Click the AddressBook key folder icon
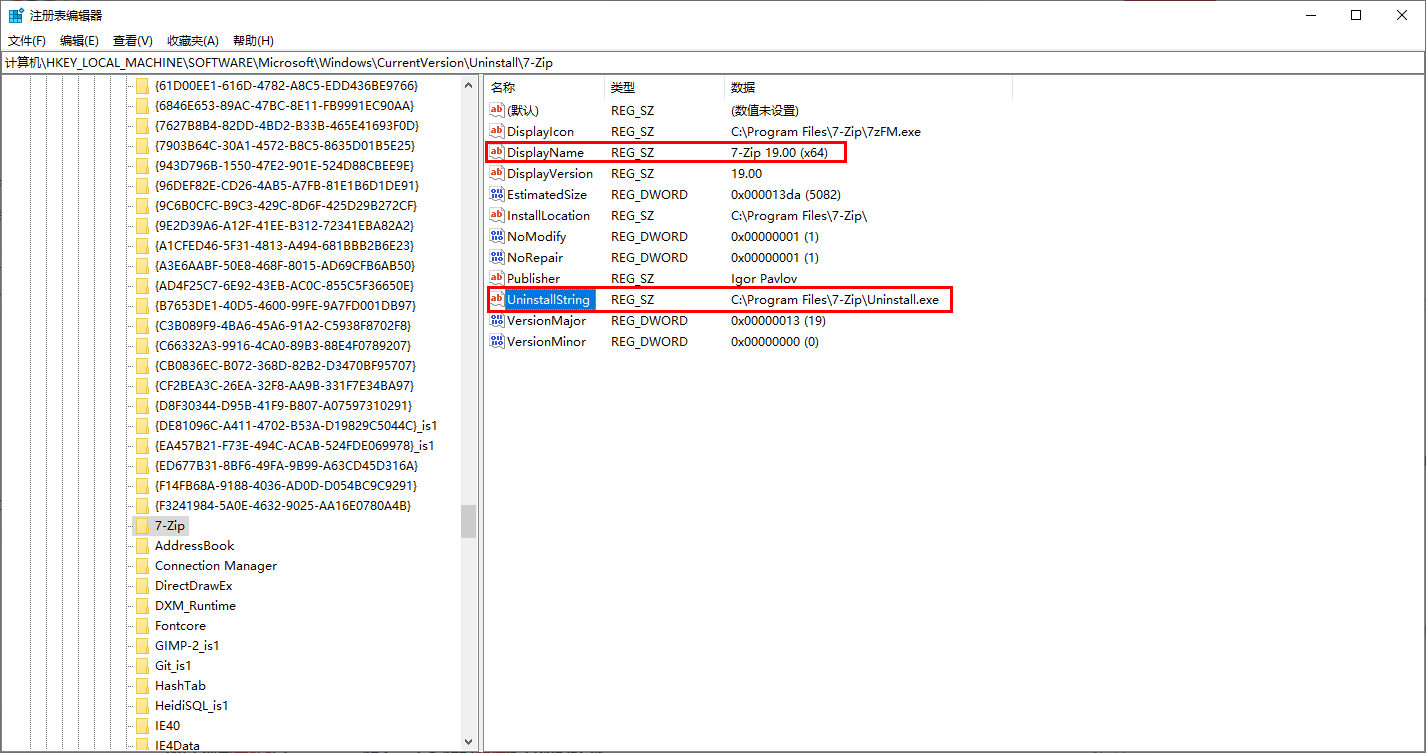The height and width of the screenshot is (753, 1426). pyautogui.click(x=142, y=545)
